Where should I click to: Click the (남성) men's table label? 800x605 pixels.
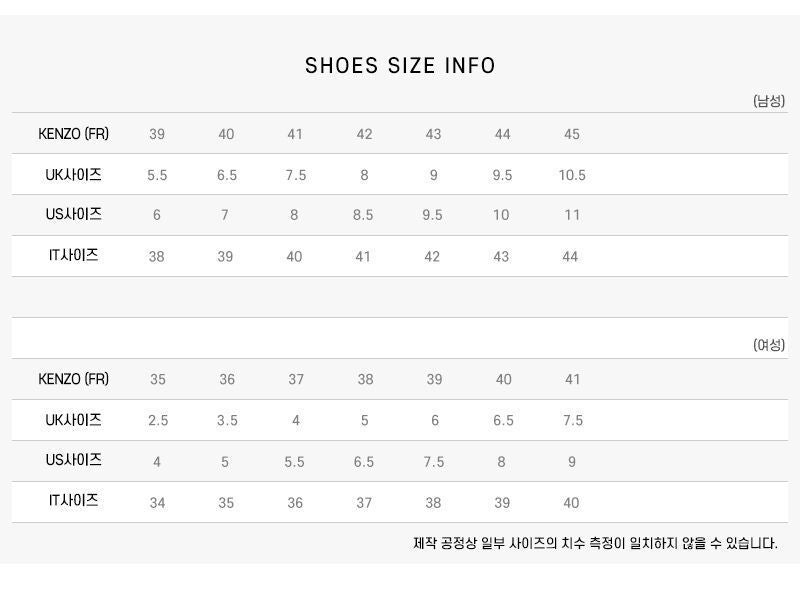pos(769,101)
